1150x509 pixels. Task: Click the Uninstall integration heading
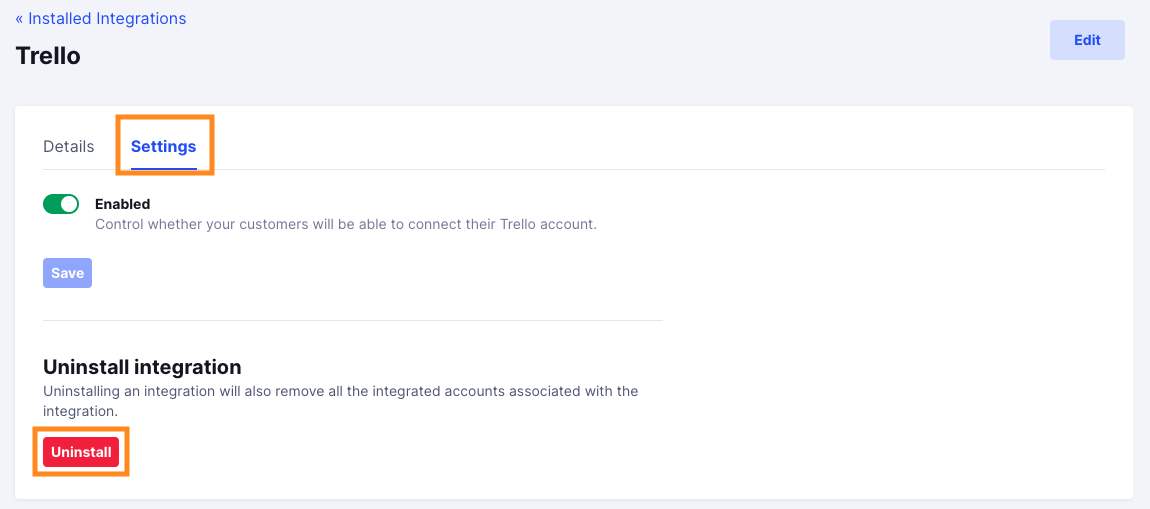(142, 366)
